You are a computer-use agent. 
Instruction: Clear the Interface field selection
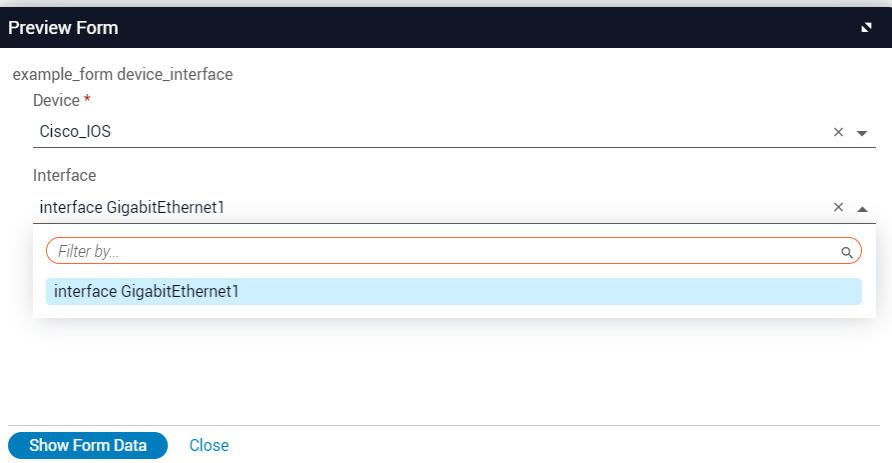[839, 208]
